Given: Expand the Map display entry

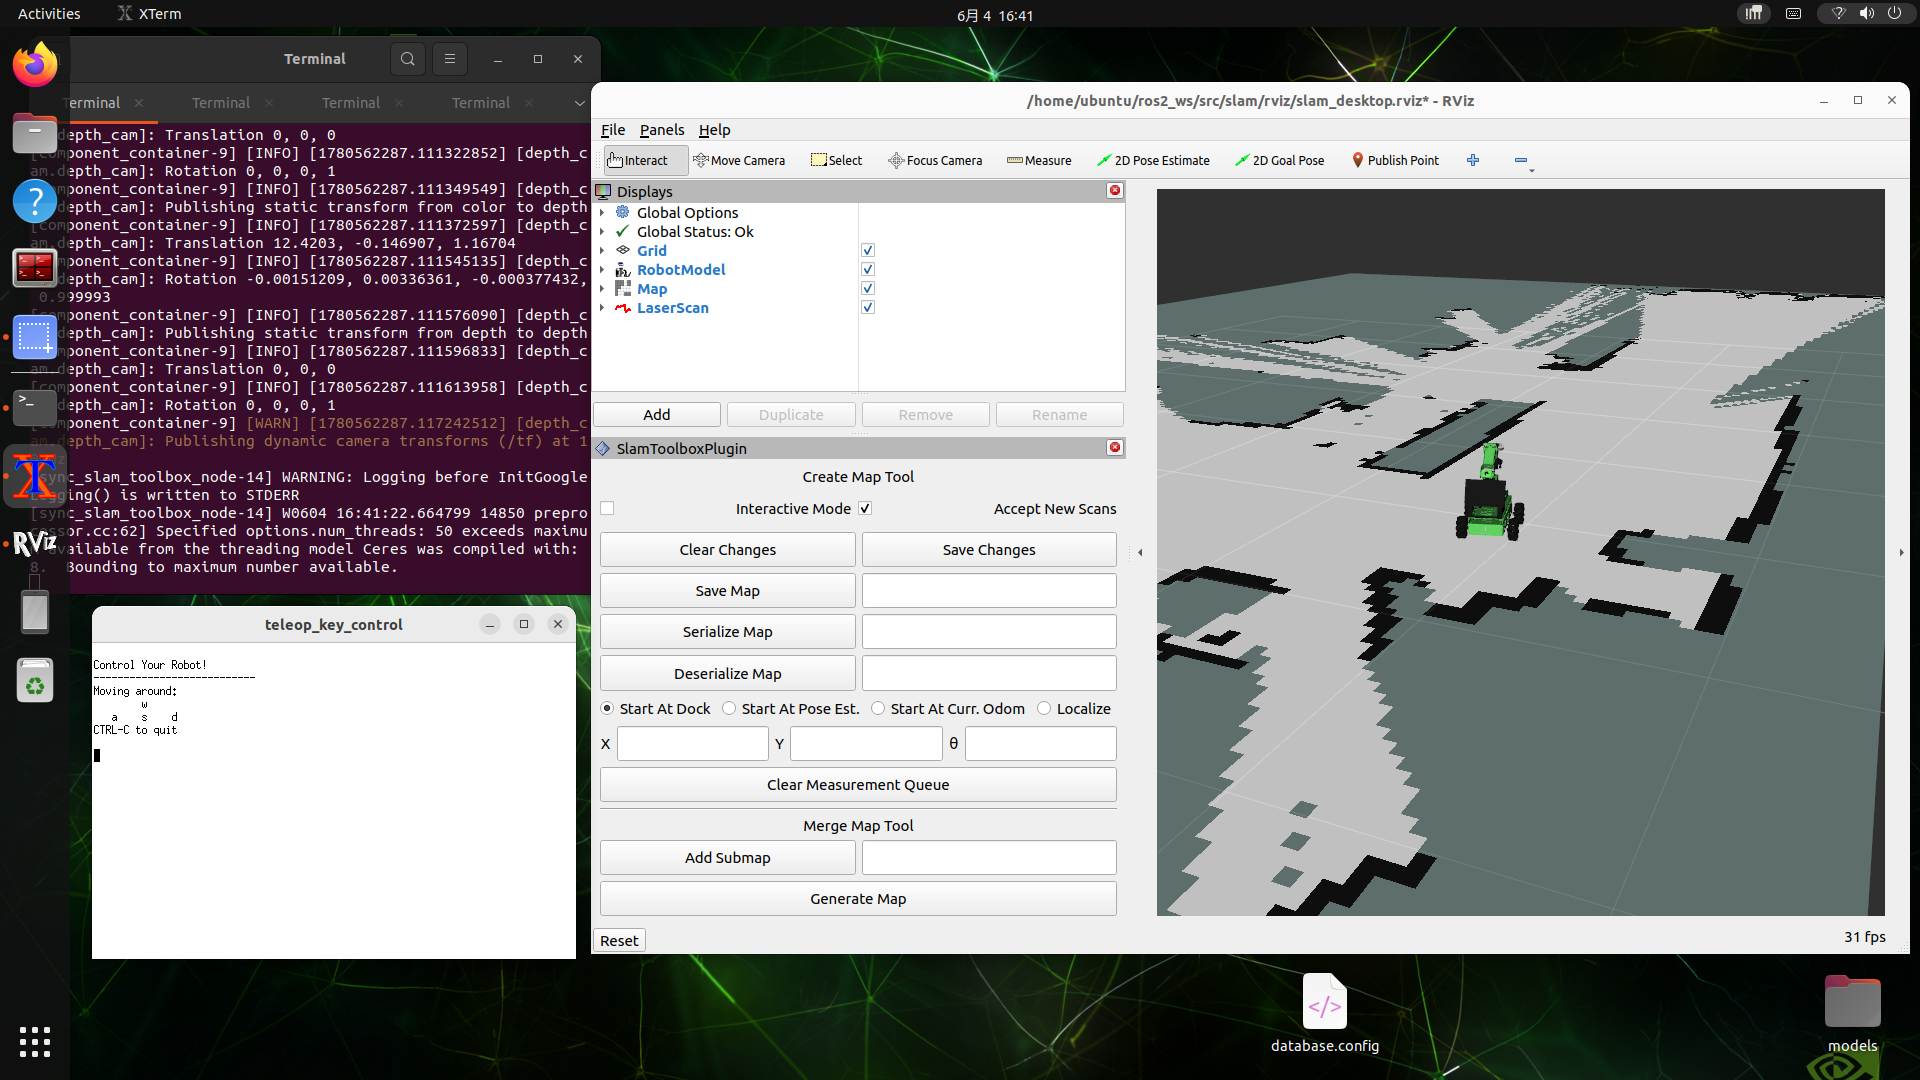Looking at the screenshot, I should (x=602, y=288).
